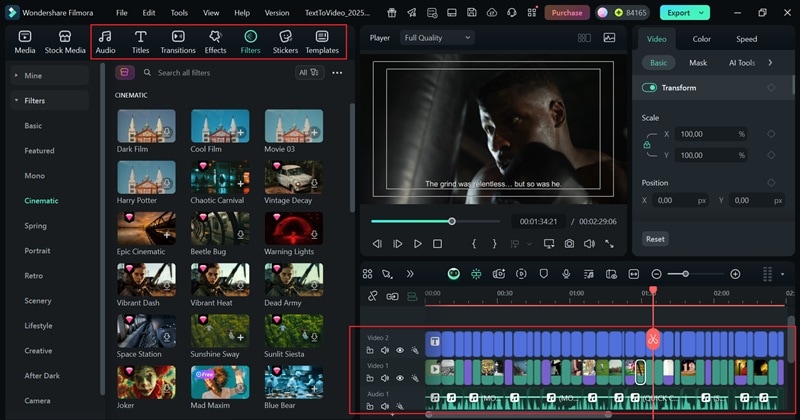Open the Stock Media panel

pyautogui.click(x=65, y=42)
